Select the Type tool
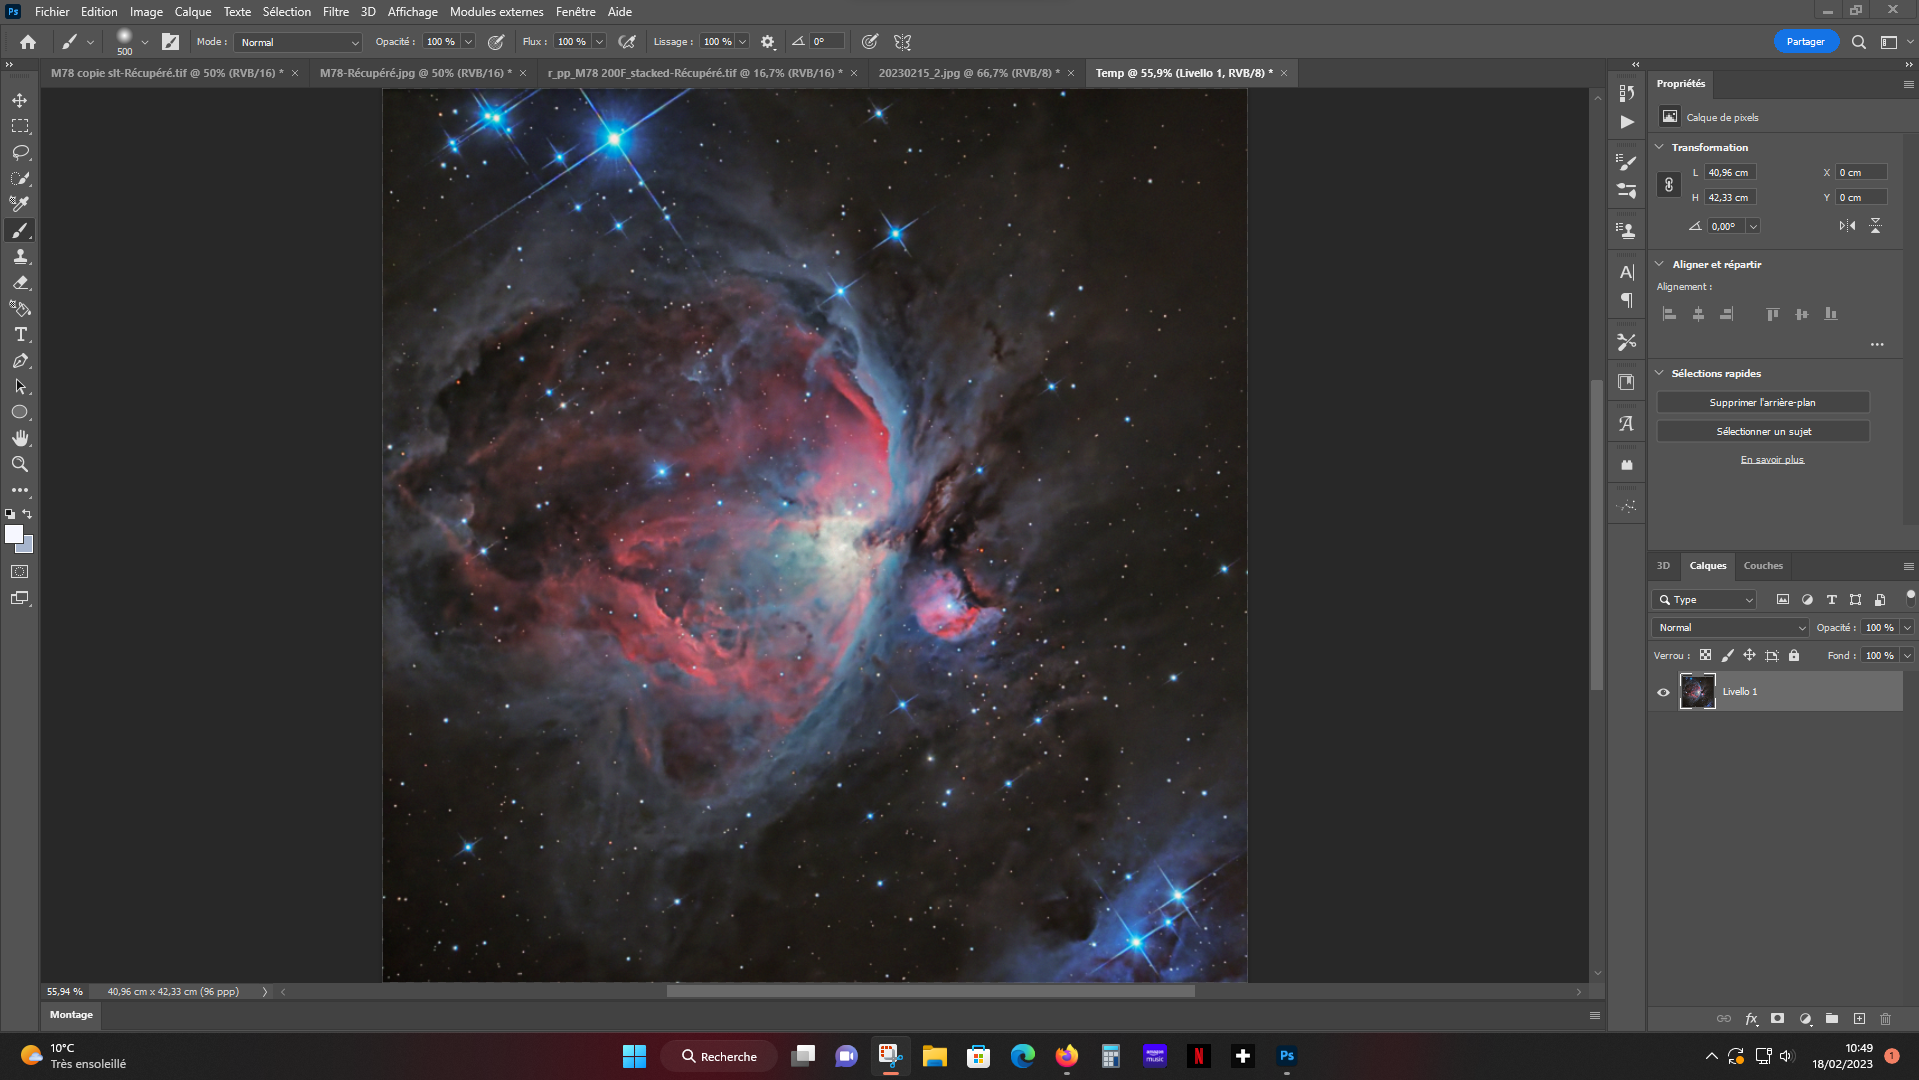The height and width of the screenshot is (1080, 1919). (20, 334)
